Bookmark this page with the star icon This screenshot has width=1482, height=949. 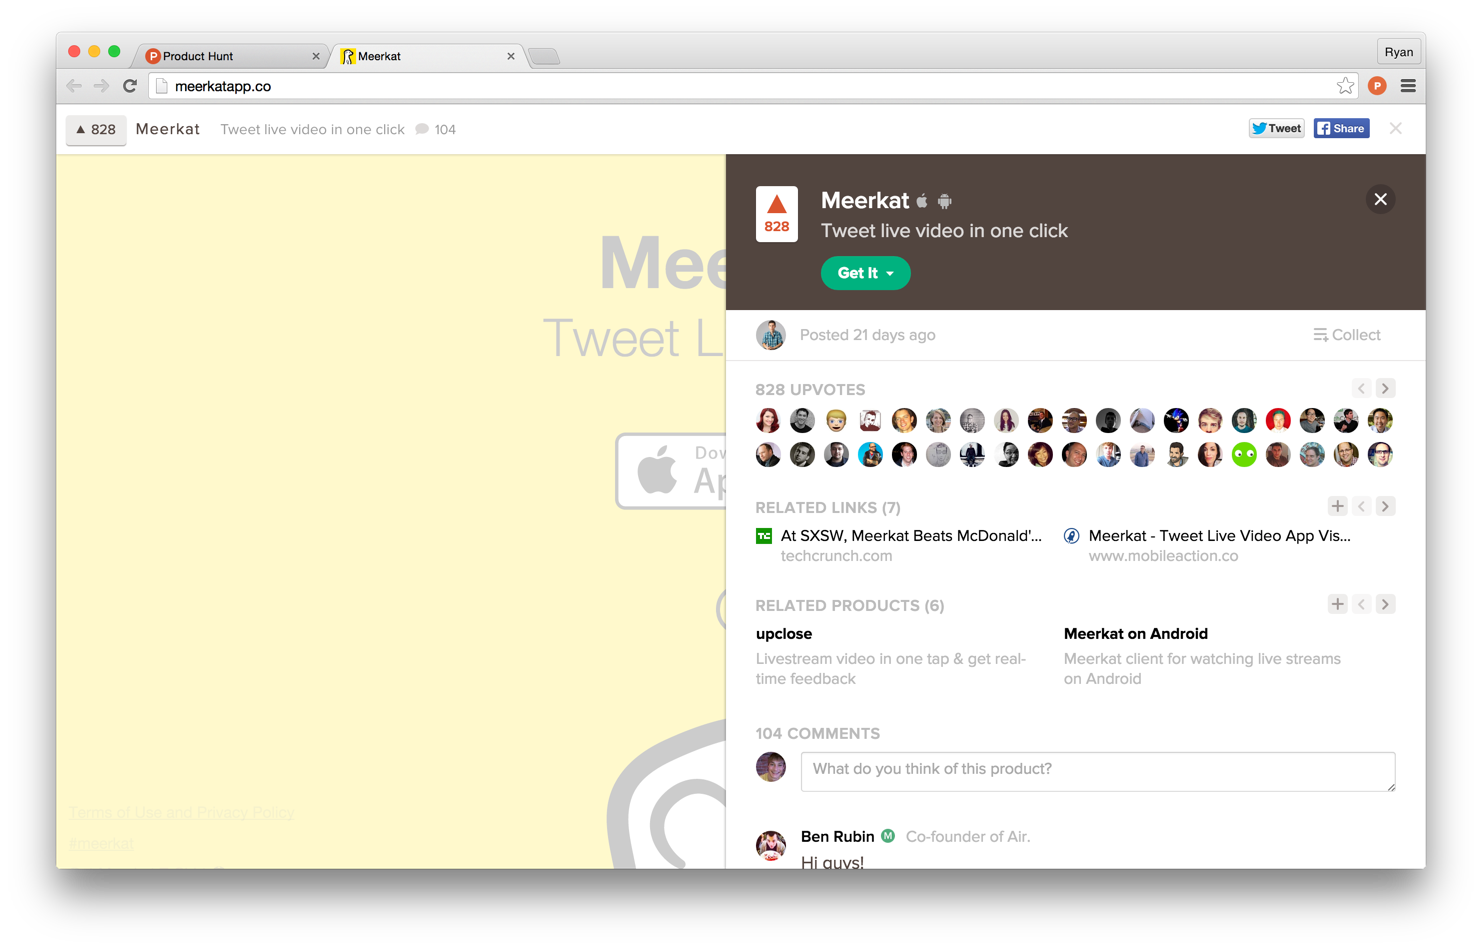pos(1345,86)
